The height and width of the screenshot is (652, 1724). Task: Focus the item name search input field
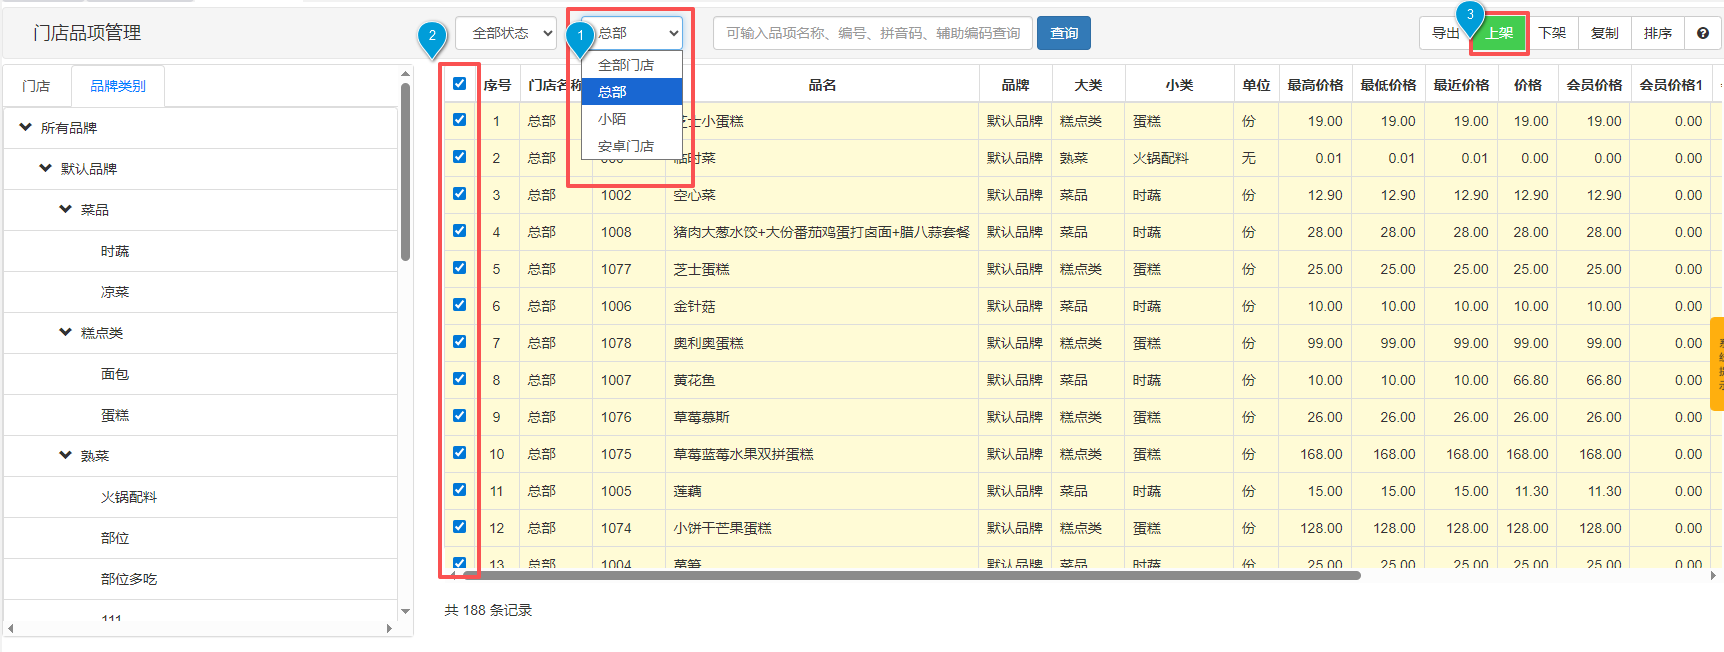tap(872, 33)
